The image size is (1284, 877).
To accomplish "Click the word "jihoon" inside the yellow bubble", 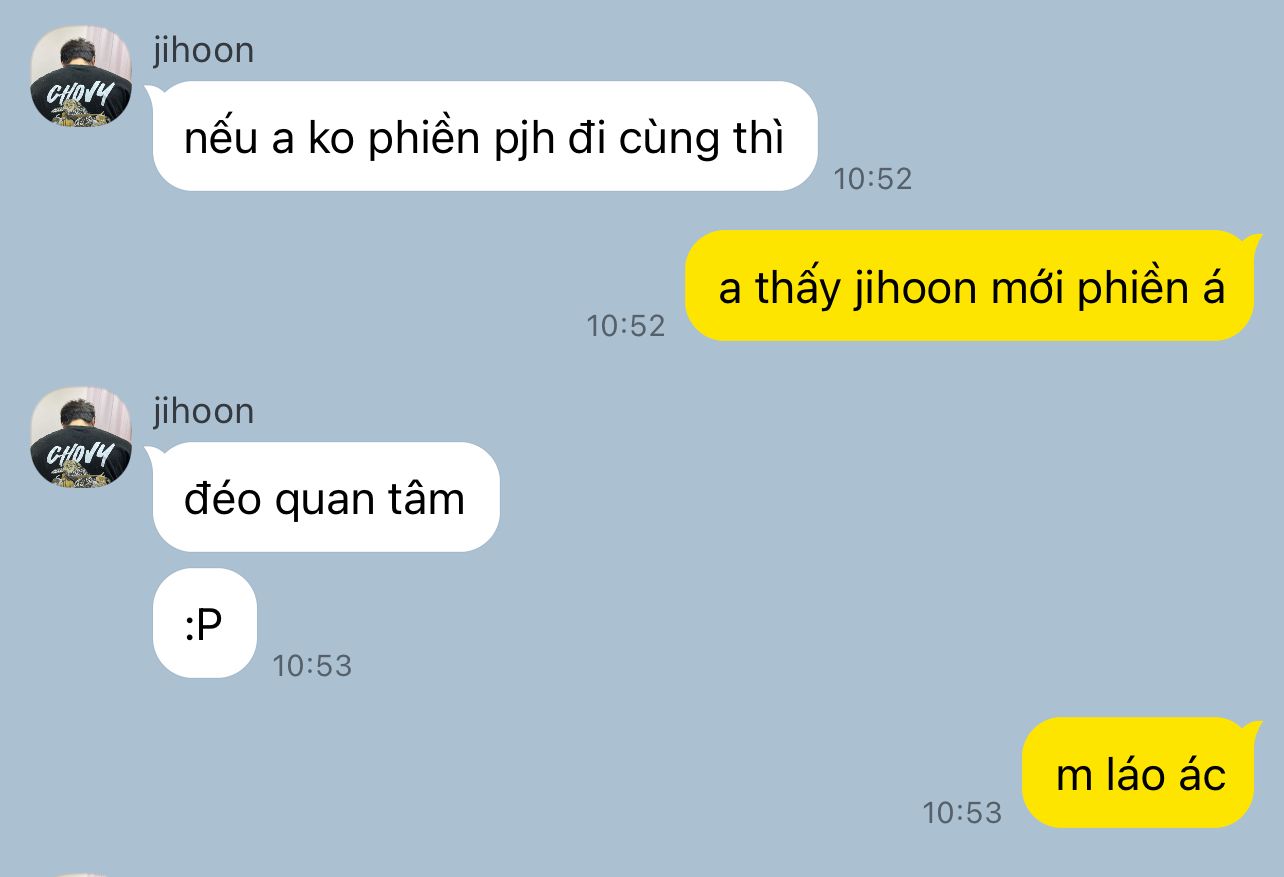I will (x=915, y=289).
